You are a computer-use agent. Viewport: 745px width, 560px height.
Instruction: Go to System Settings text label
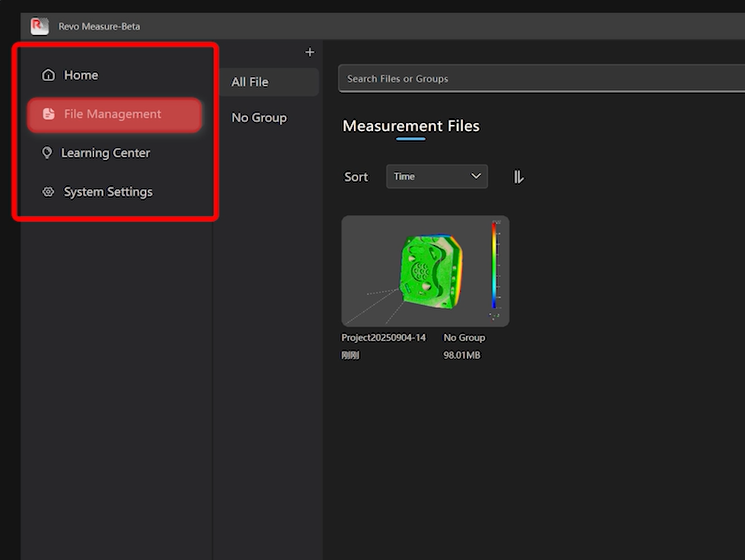108,192
